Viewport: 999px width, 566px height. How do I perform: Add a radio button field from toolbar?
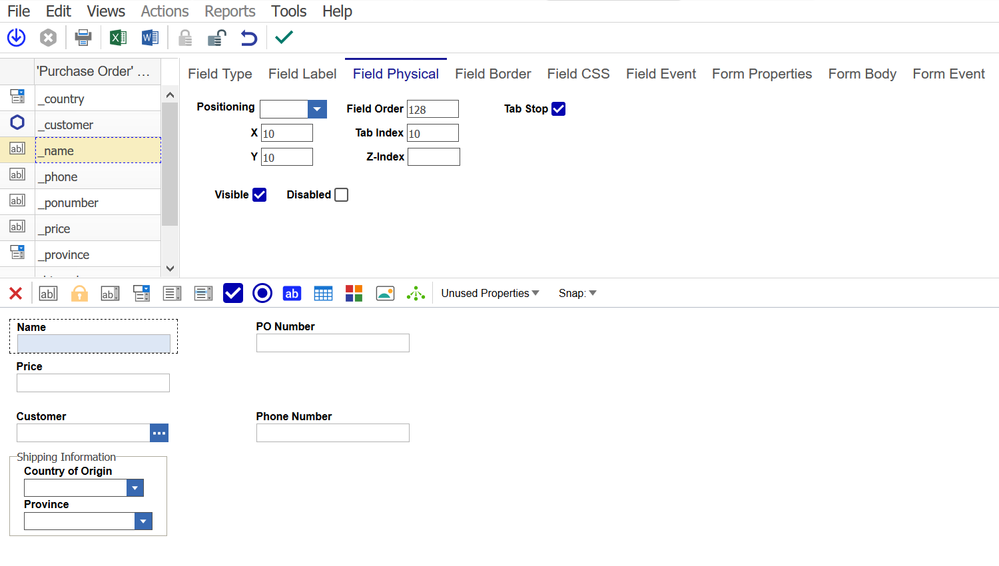(x=262, y=293)
